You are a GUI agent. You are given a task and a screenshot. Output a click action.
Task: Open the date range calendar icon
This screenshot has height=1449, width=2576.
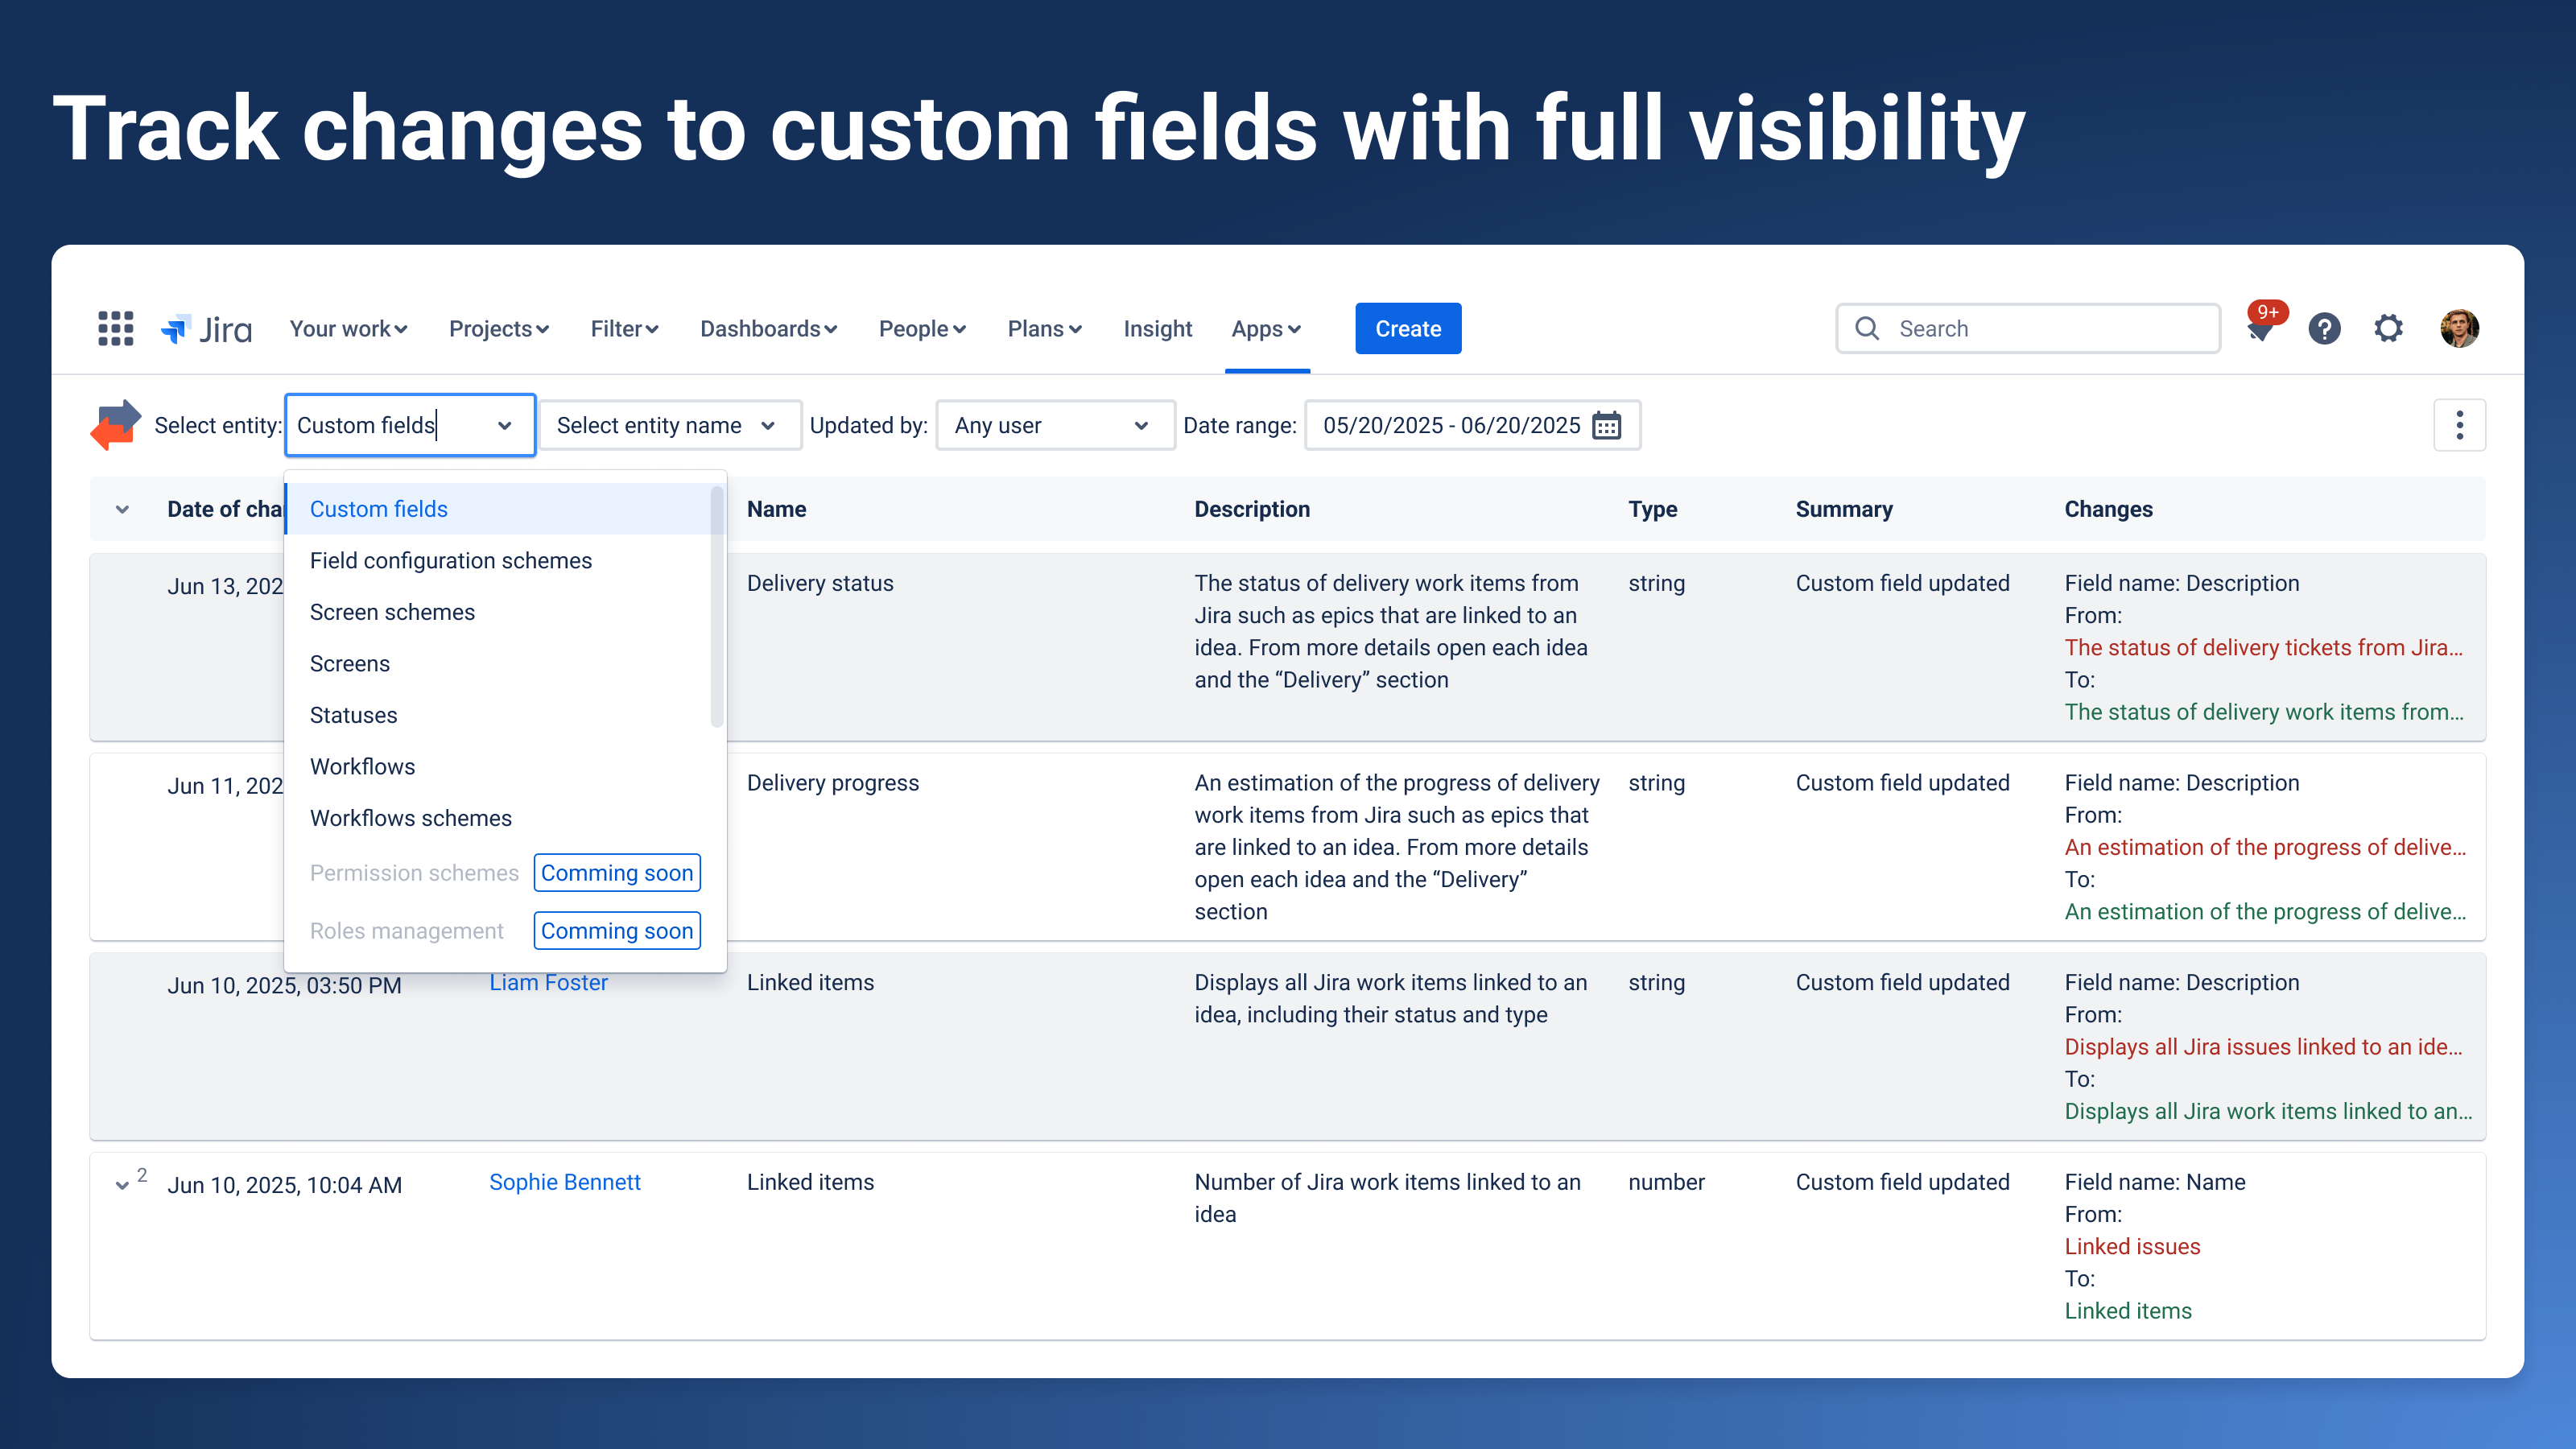click(x=1606, y=425)
